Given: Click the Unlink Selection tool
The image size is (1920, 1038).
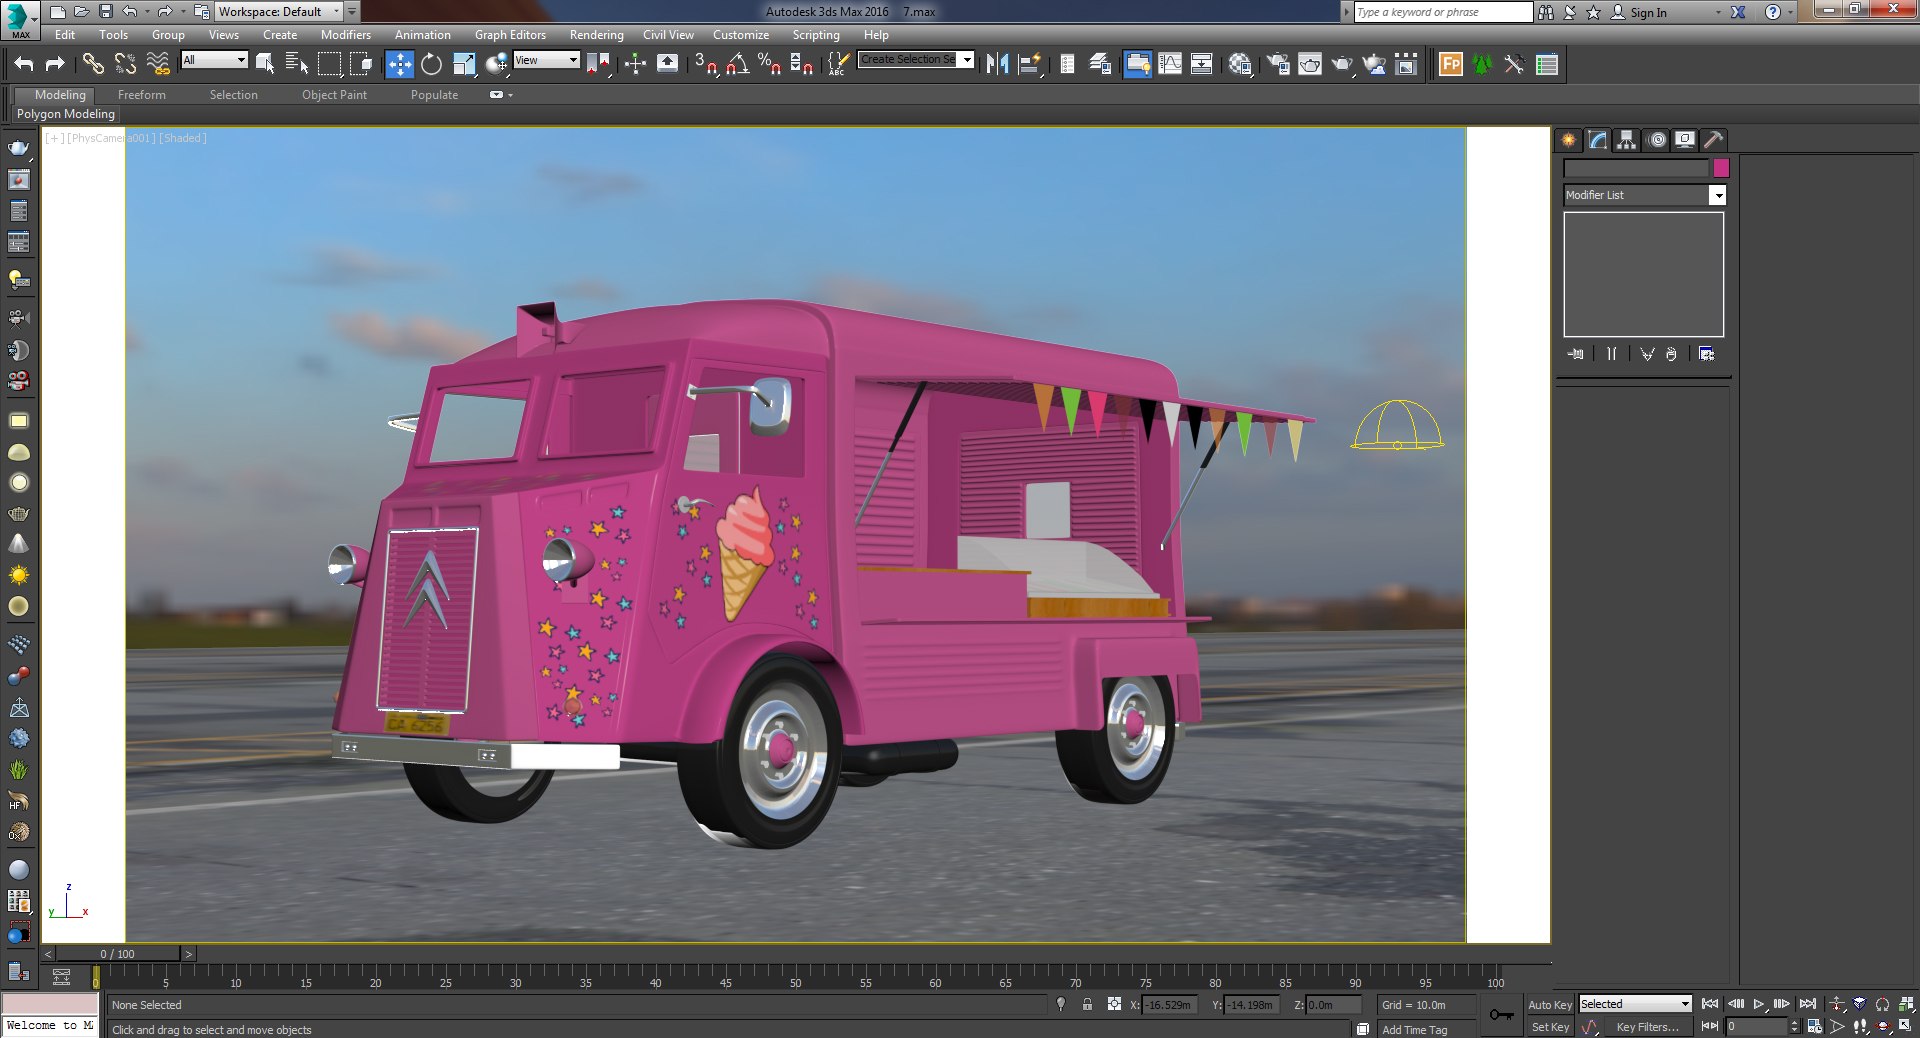Looking at the screenshot, I should [x=125, y=64].
